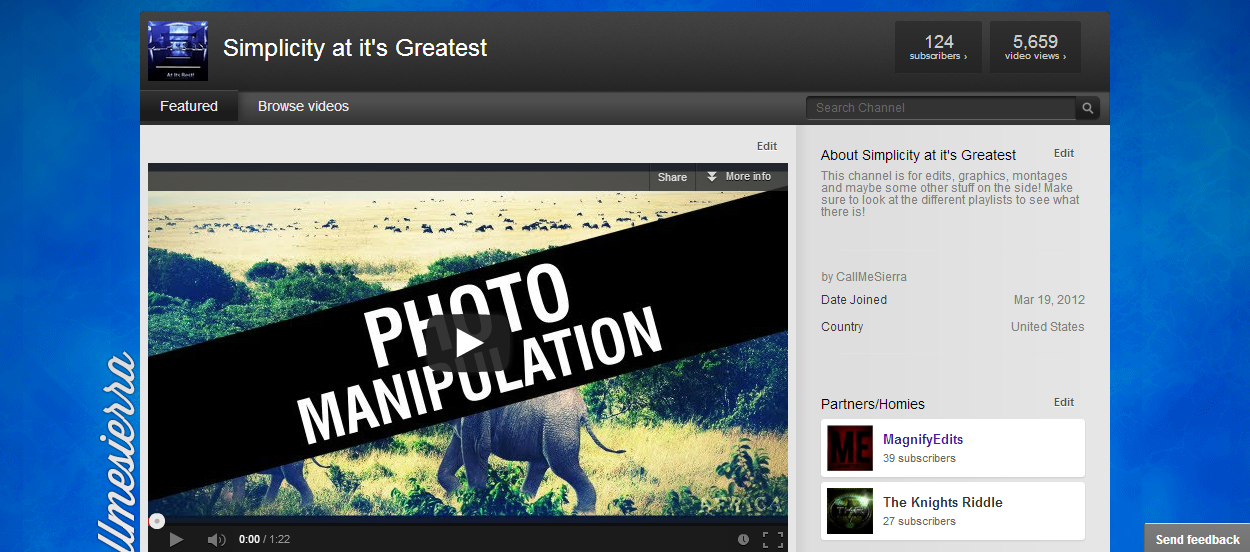Image resolution: width=1250 pixels, height=552 pixels.
Task: Click The Knights Riddle thumbnail
Action: tap(850, 511)
